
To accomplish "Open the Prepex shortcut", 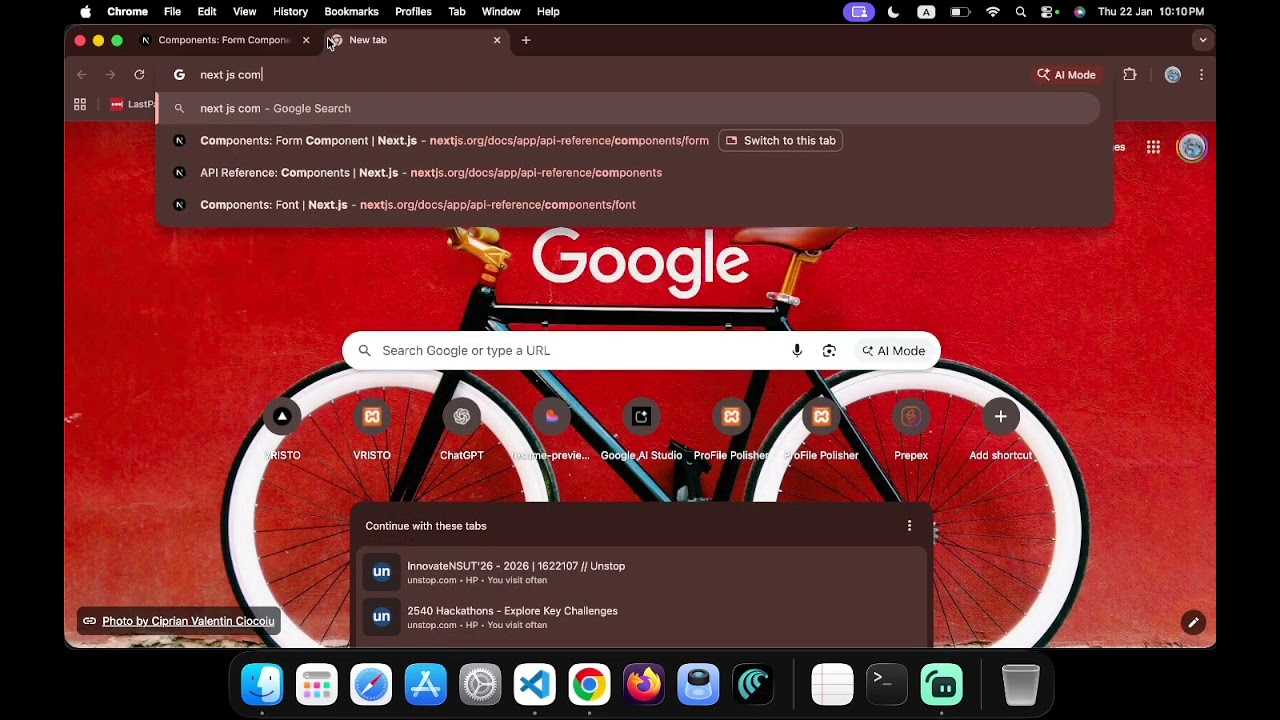I will coord(911,427).
